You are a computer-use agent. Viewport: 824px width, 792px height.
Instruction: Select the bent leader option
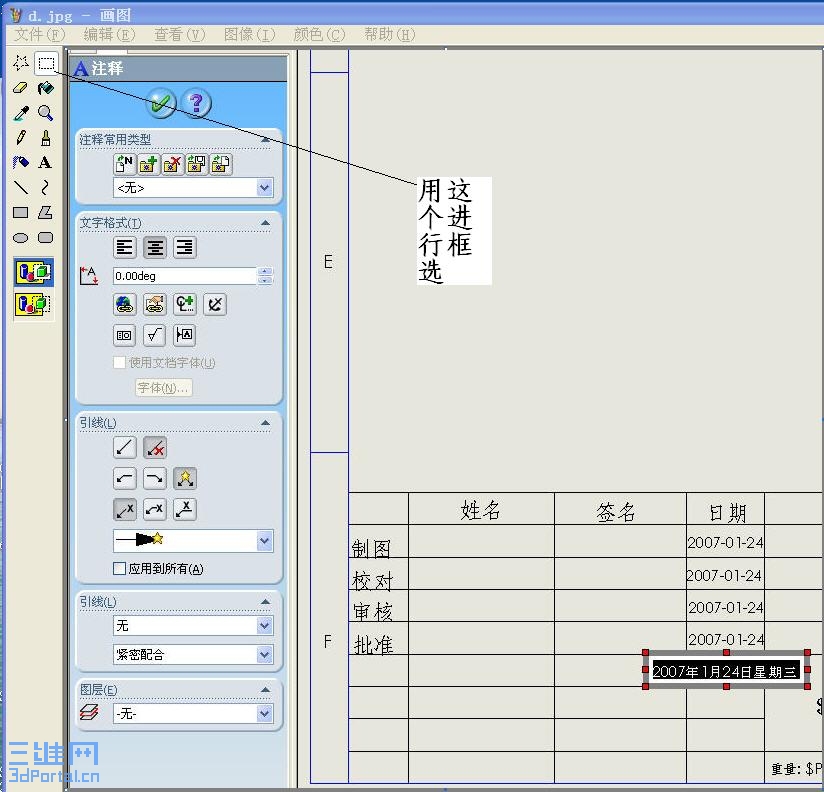tap(154, 509)
